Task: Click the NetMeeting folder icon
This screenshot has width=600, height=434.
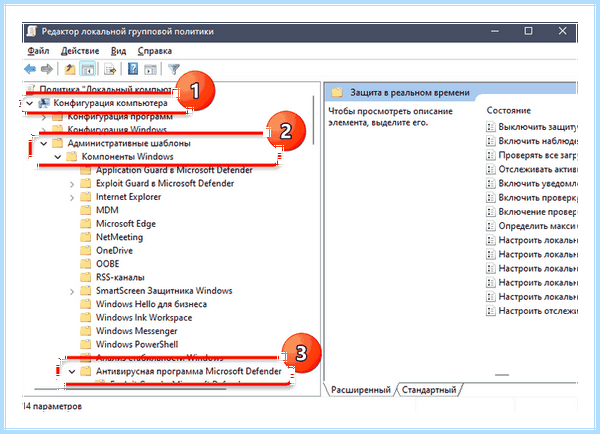Action: coord(86,237)
